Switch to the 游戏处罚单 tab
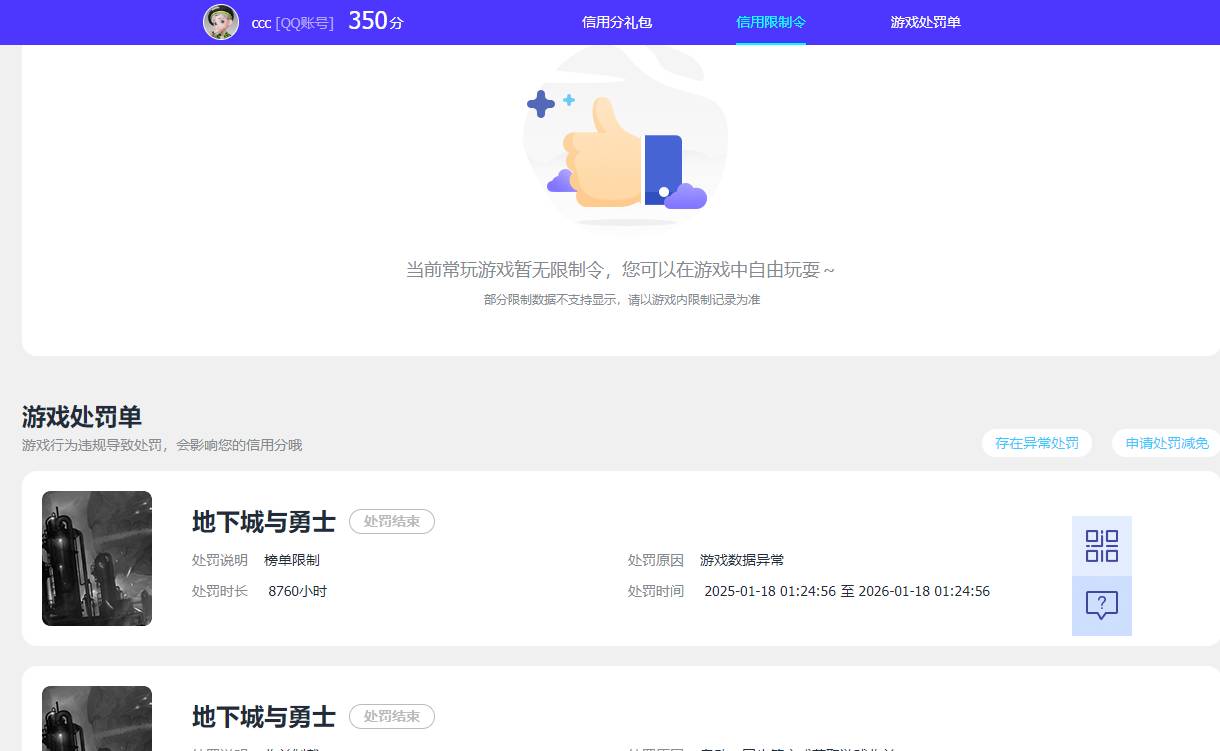The height and width of the screenshot is (751, 1220). [925, 22]
